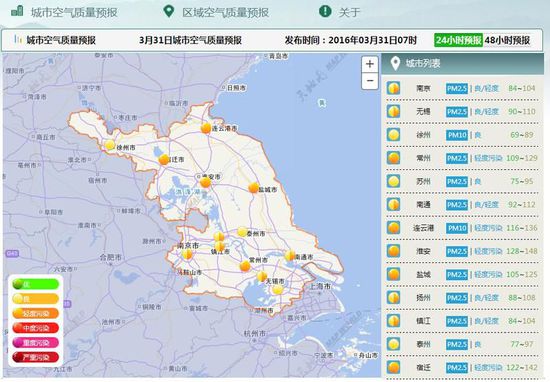This screenshot has height=382, width=550.
Task: Click the value 88~108 in the 扬州 row
Action: (522, 298)
